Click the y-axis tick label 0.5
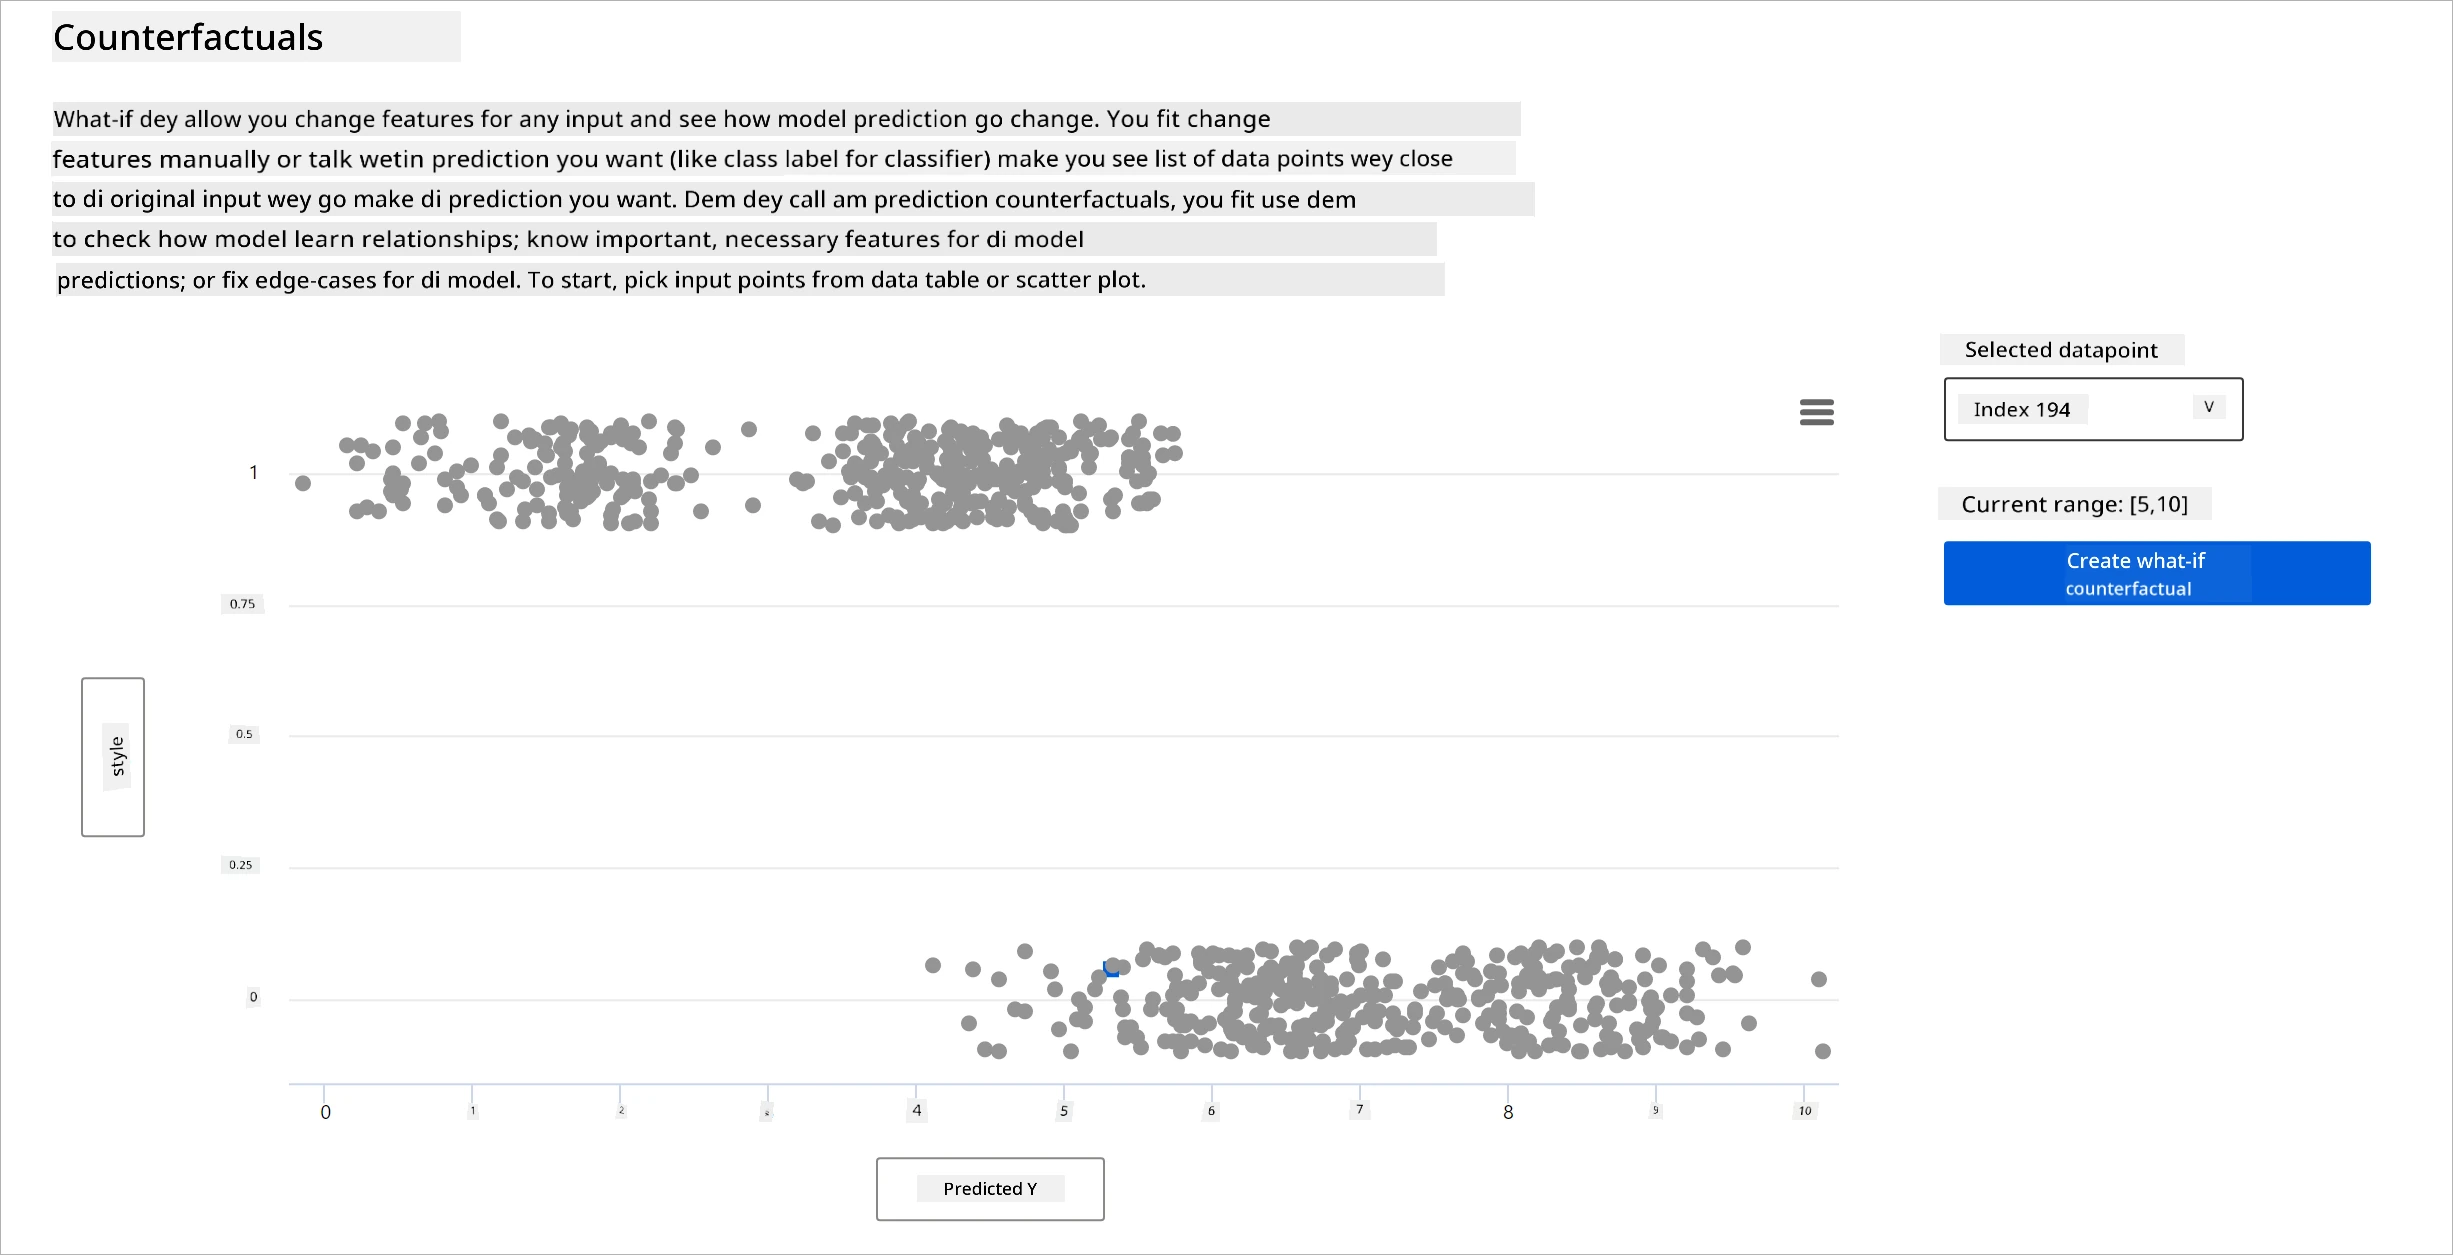This screenshot has width=2453, height=1255. click(244, 734)
